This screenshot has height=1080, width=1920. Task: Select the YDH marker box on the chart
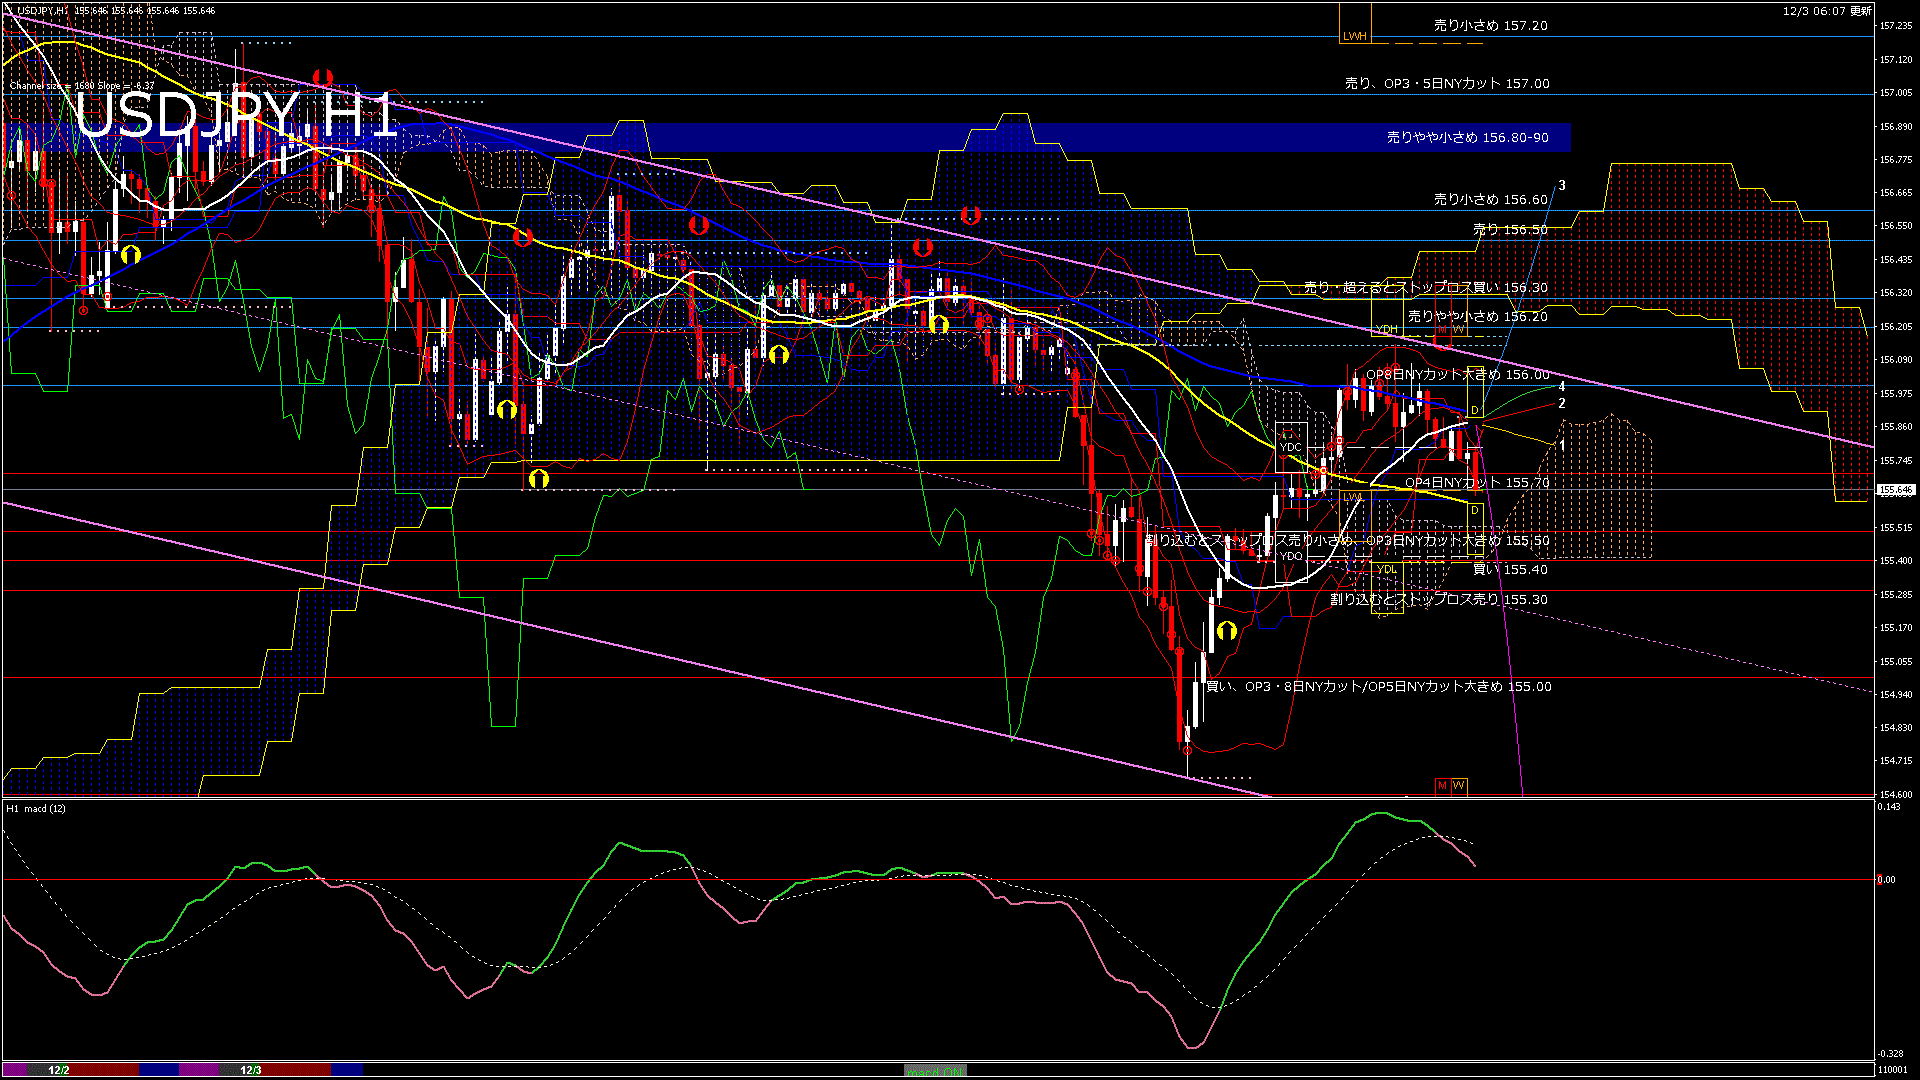click(x=1387, y=329)
